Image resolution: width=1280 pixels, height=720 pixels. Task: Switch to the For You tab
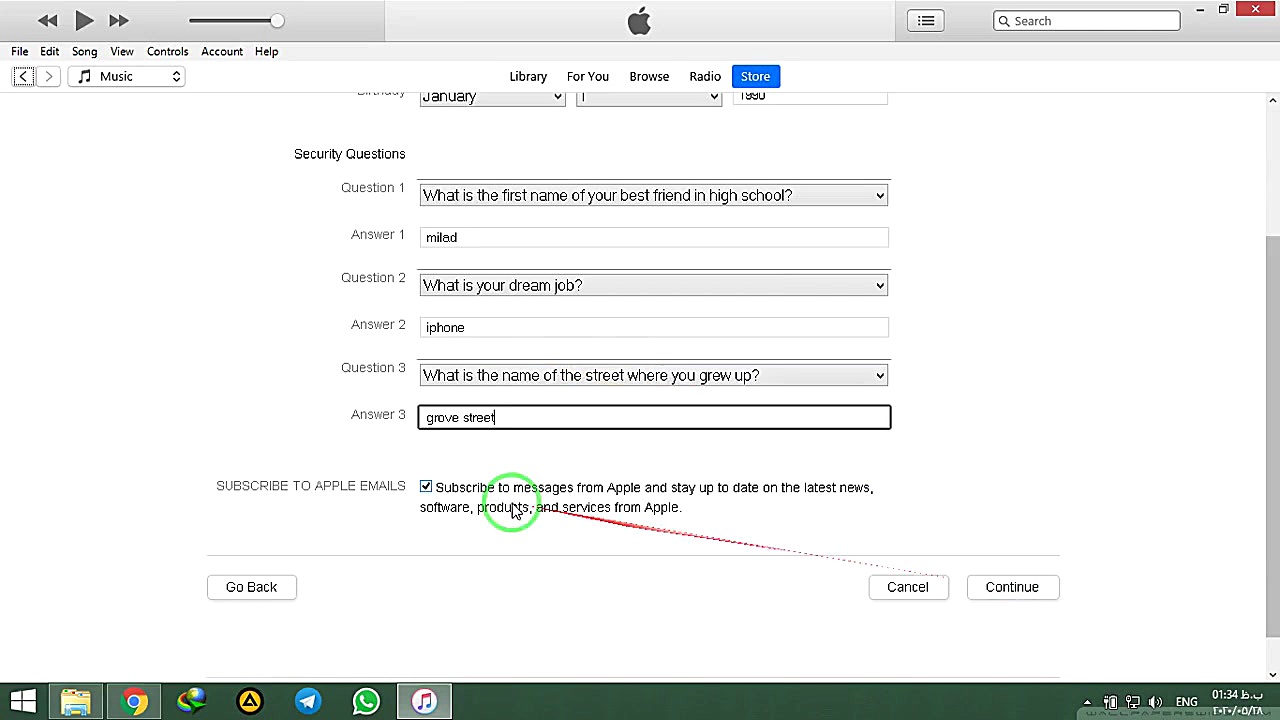click(x=588, y=76)
